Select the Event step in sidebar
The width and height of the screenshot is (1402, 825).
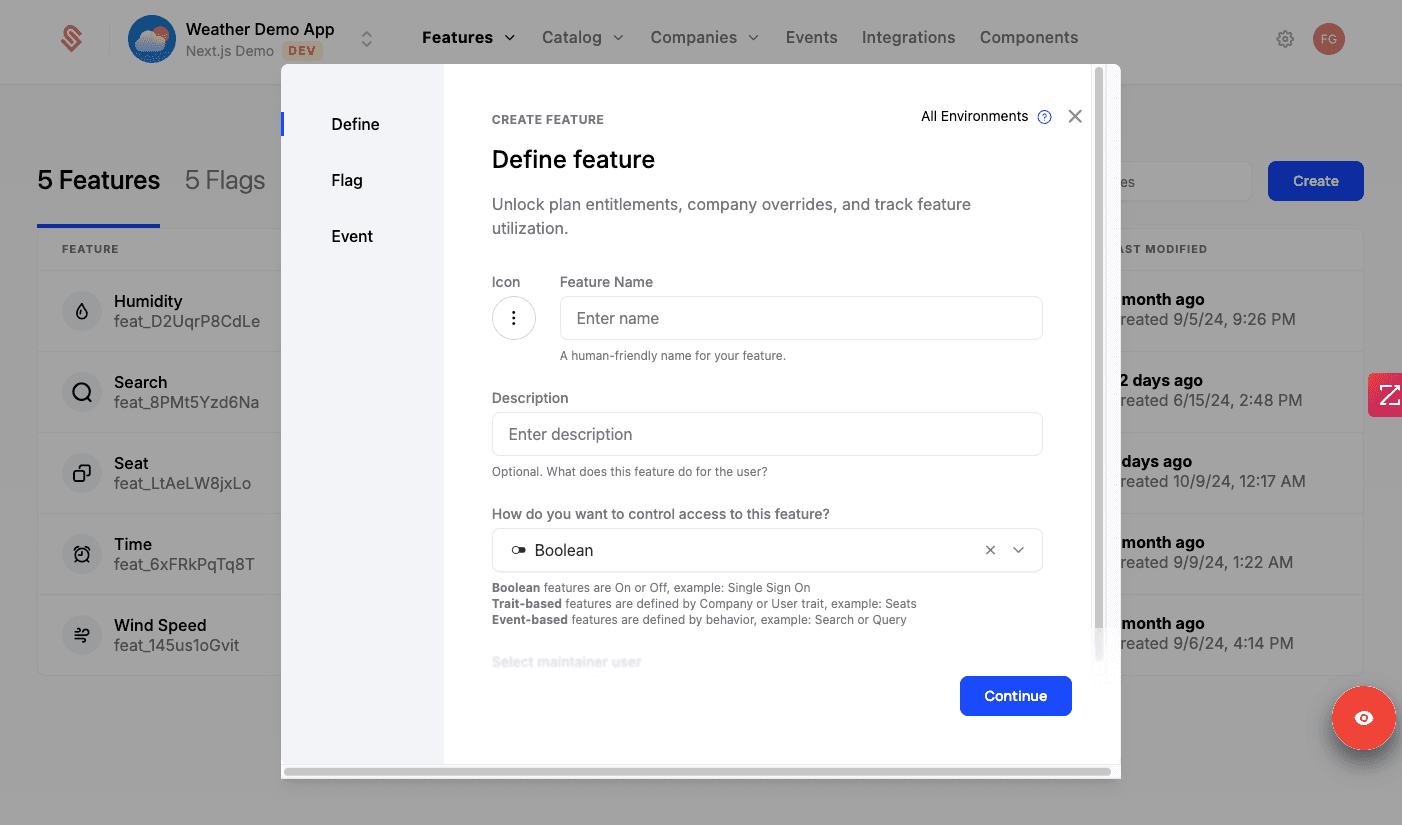[352, 236]
